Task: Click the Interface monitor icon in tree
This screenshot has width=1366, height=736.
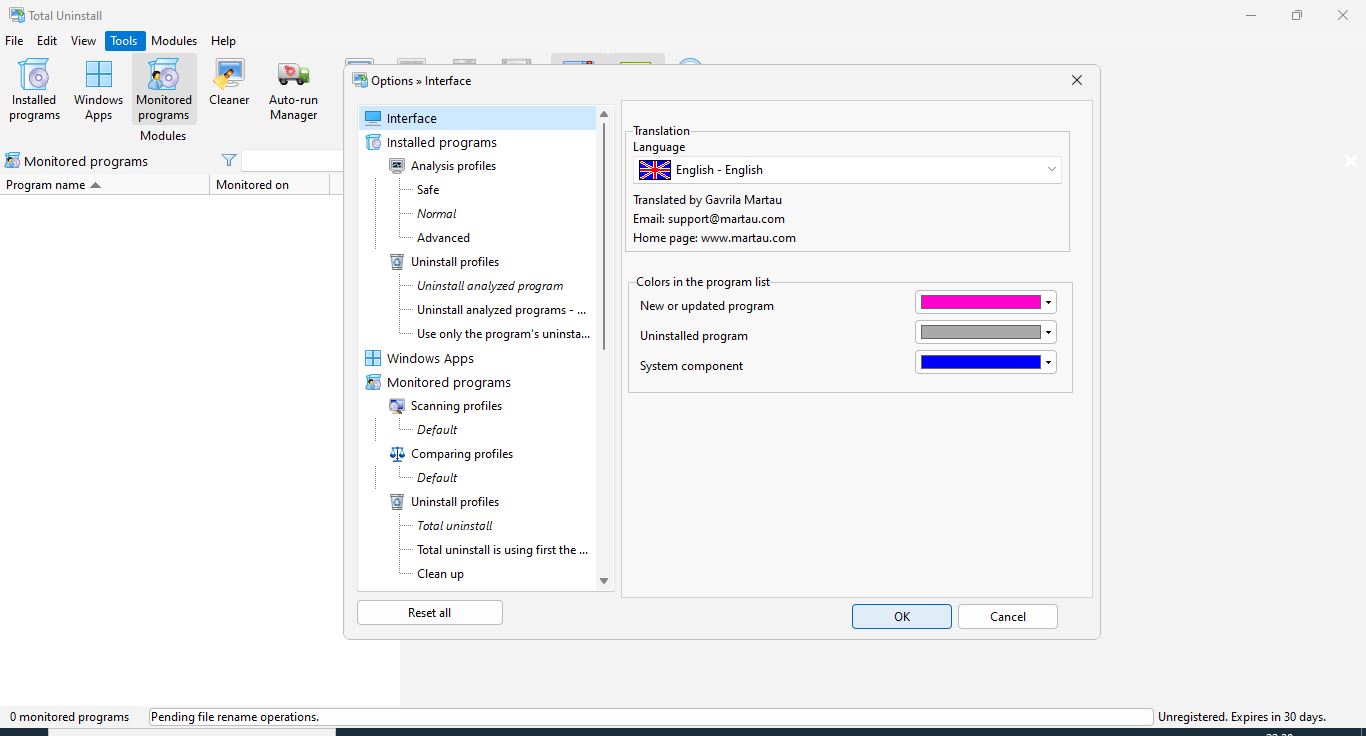Action: [x=373, y=118]
